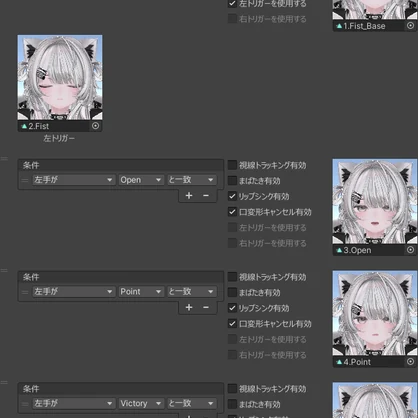The width and height of the screenshot is (418, 418).
Task: Open the Victory gesture dropdown
Action: coord(141,403)
